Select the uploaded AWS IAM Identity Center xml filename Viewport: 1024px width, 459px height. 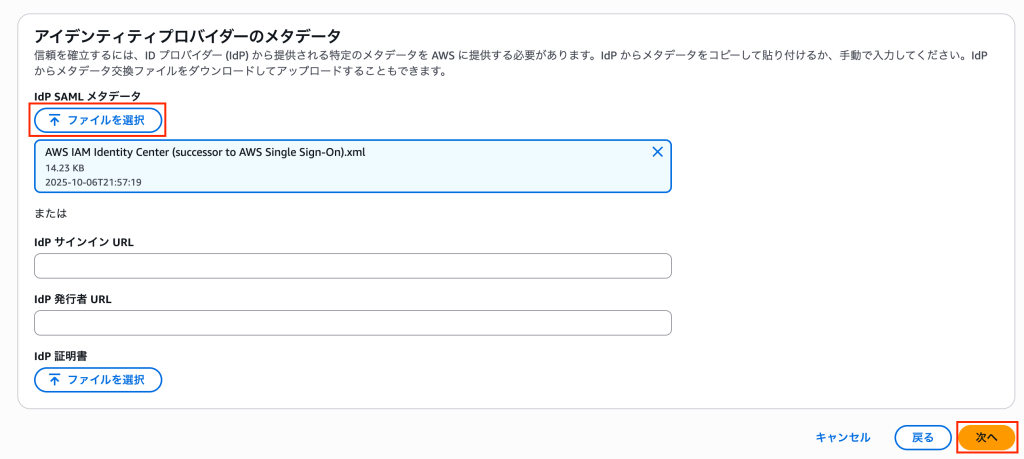click(x=205, y=152)
